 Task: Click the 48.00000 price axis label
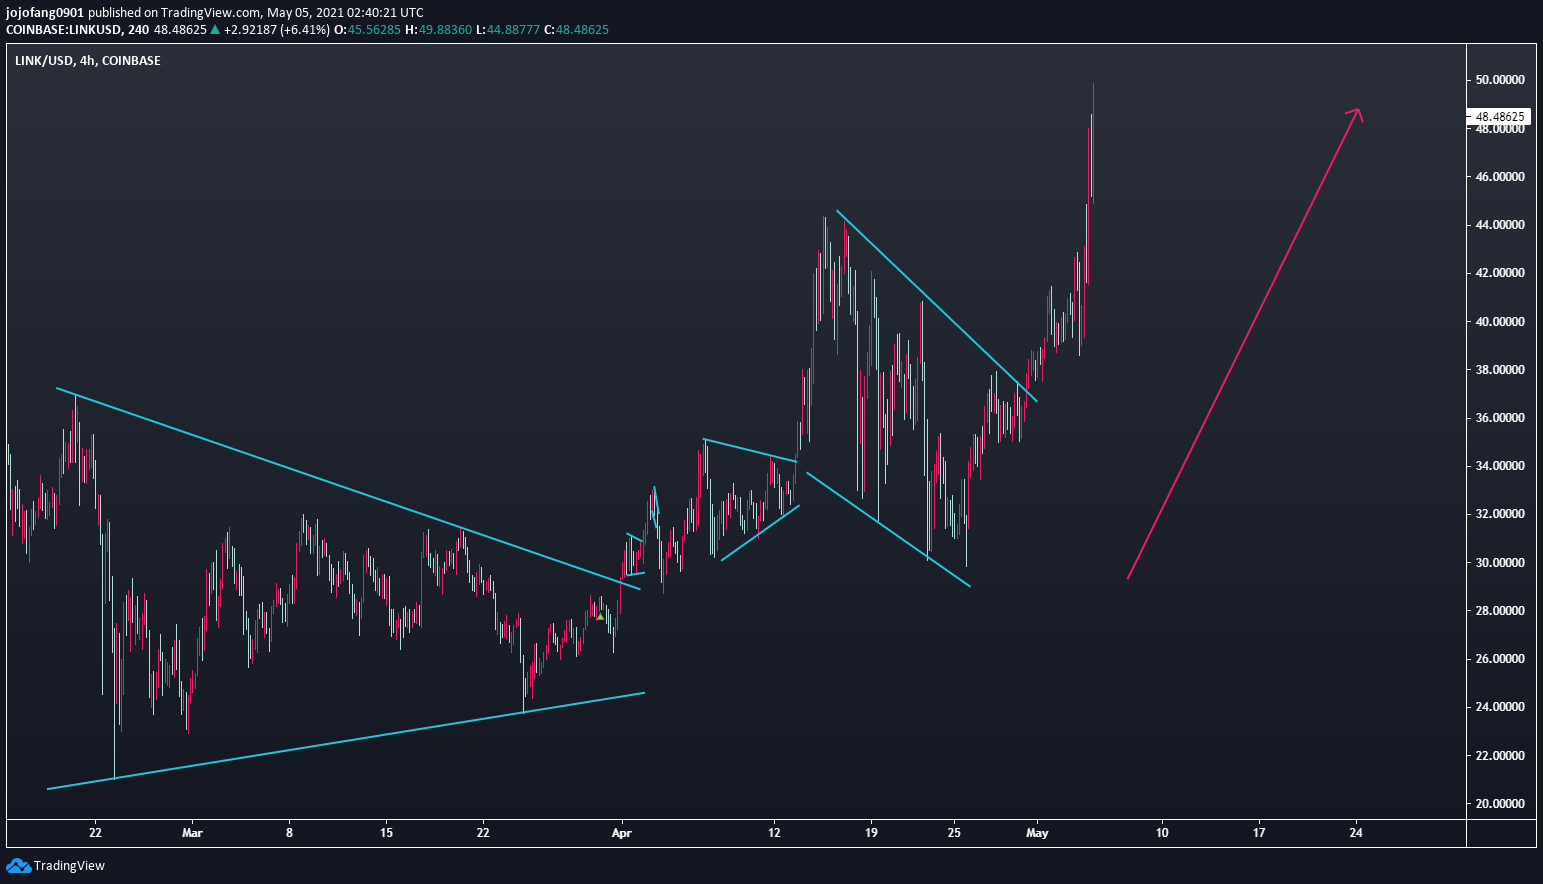point(1500,129)
